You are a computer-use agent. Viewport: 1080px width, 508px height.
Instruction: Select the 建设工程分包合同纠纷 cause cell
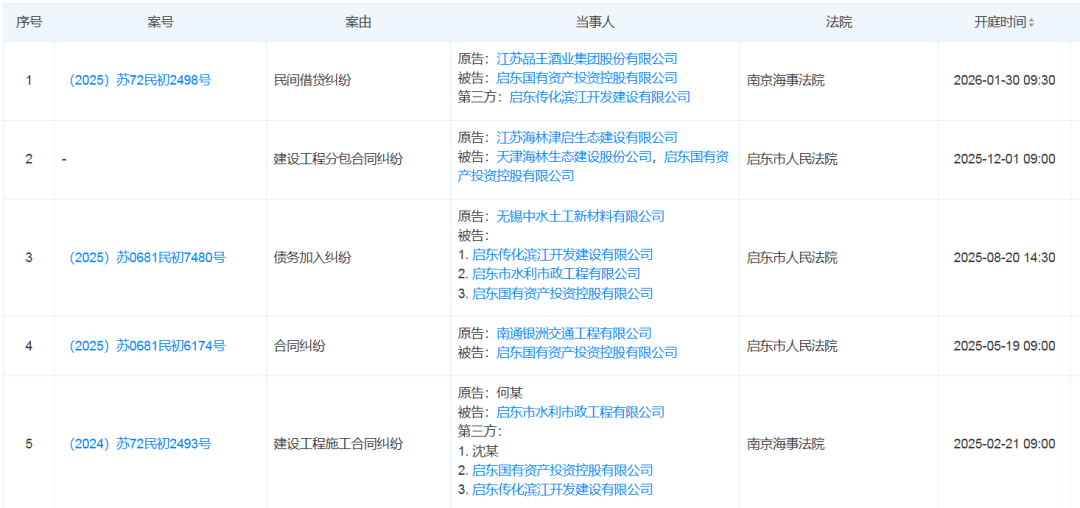(x=338, y=159)
